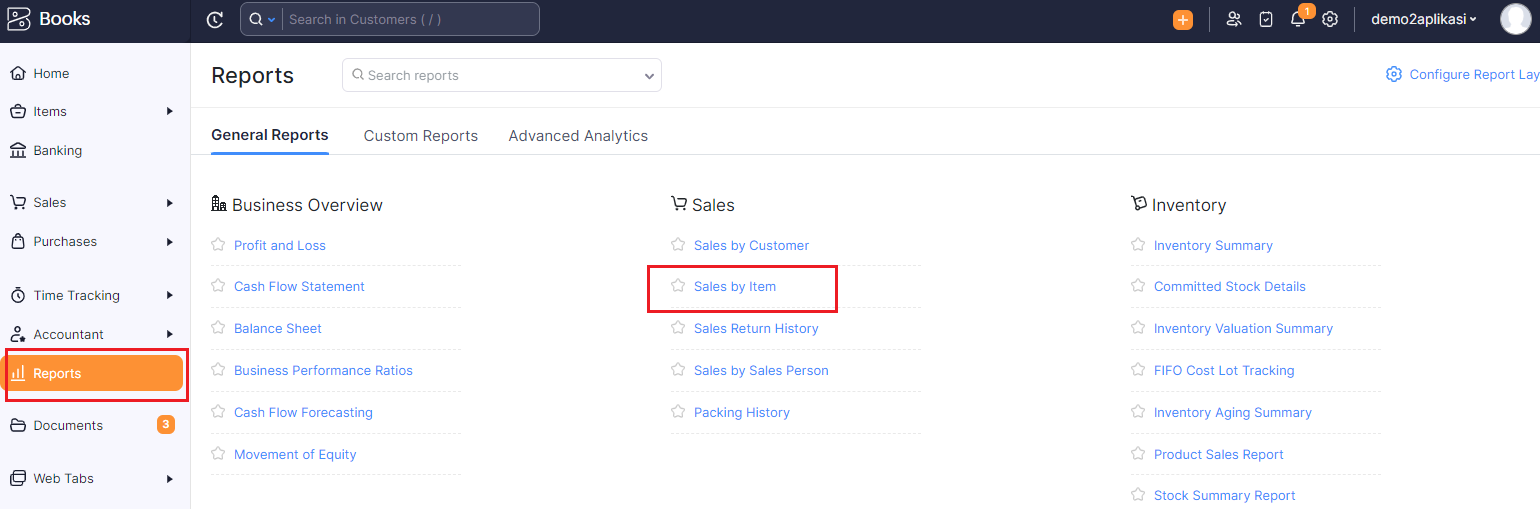This screenshot has height=509, width=1540.
Task: Go to Banking in the sidebar
Action: click(57, 150)
